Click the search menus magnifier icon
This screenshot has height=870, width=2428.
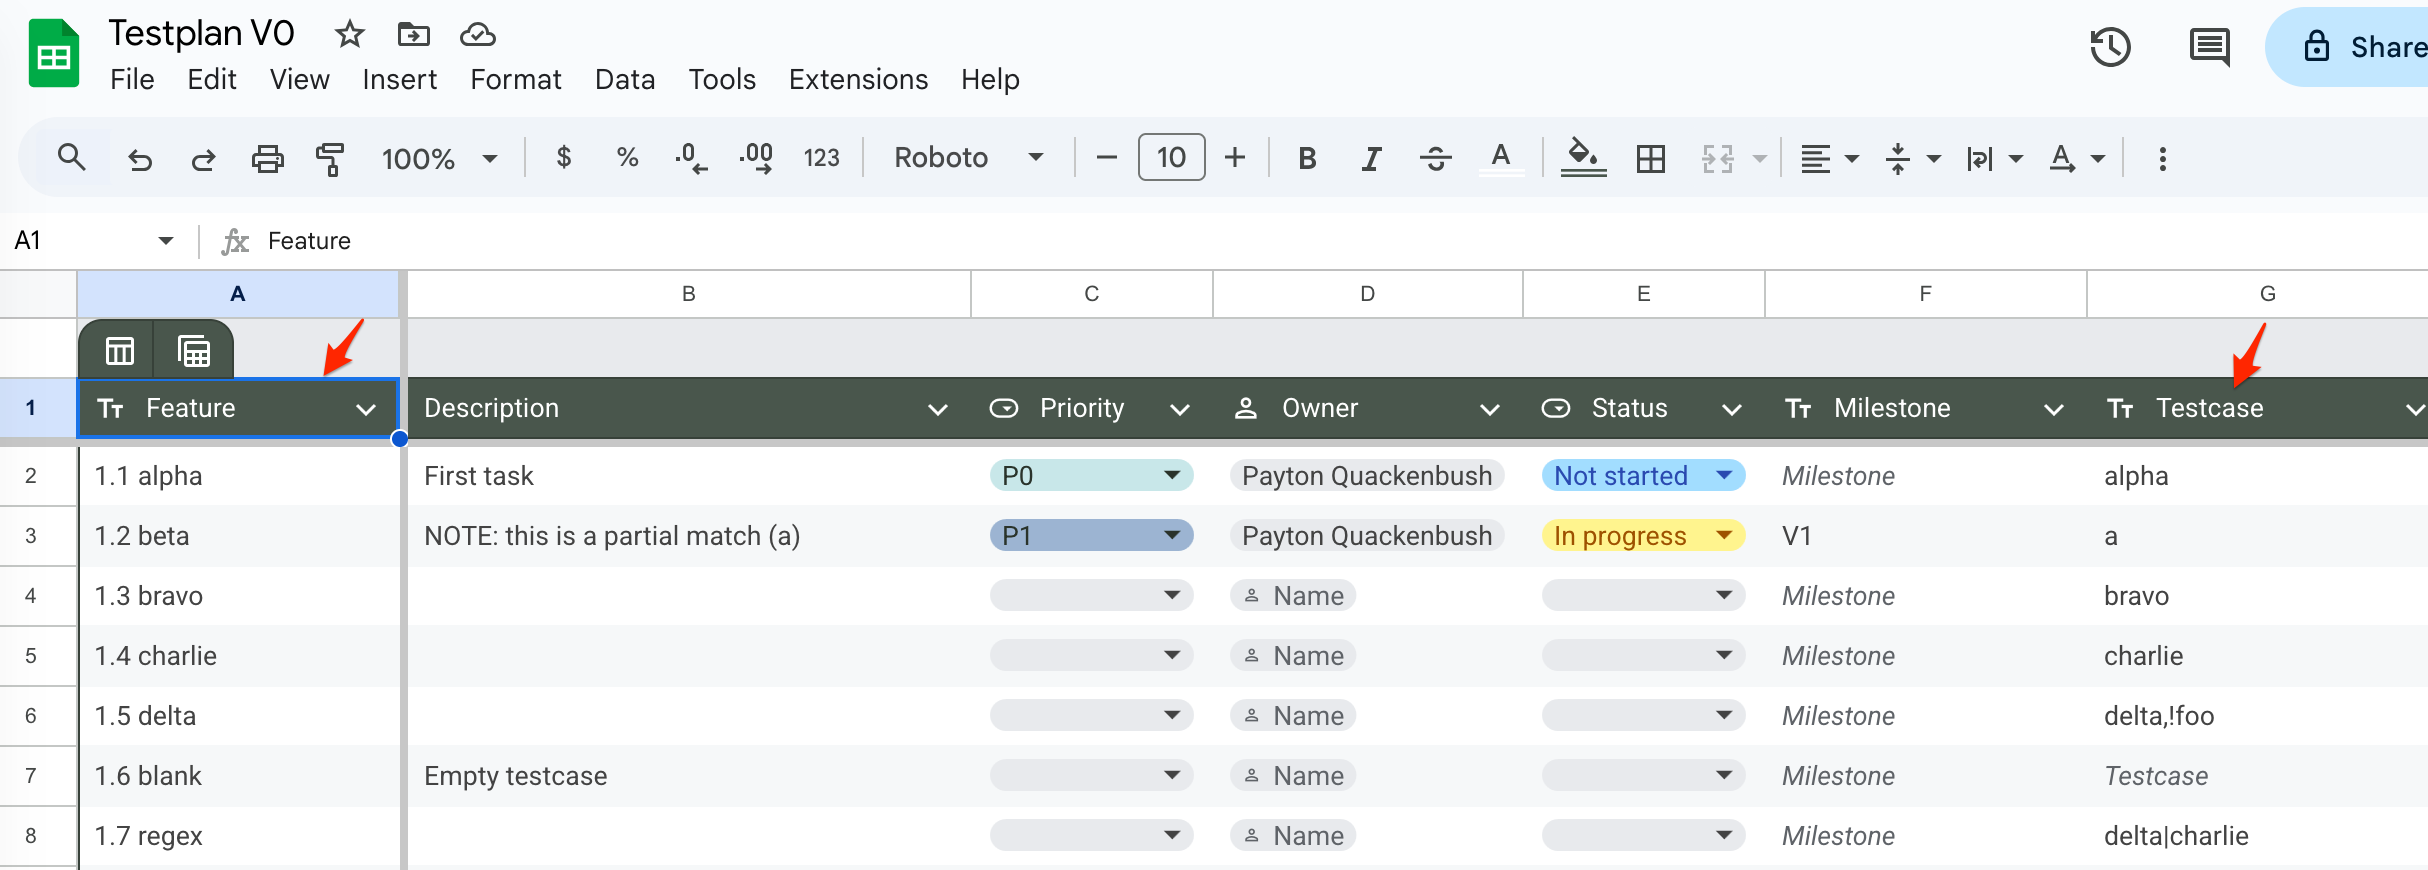coord(71,157)
